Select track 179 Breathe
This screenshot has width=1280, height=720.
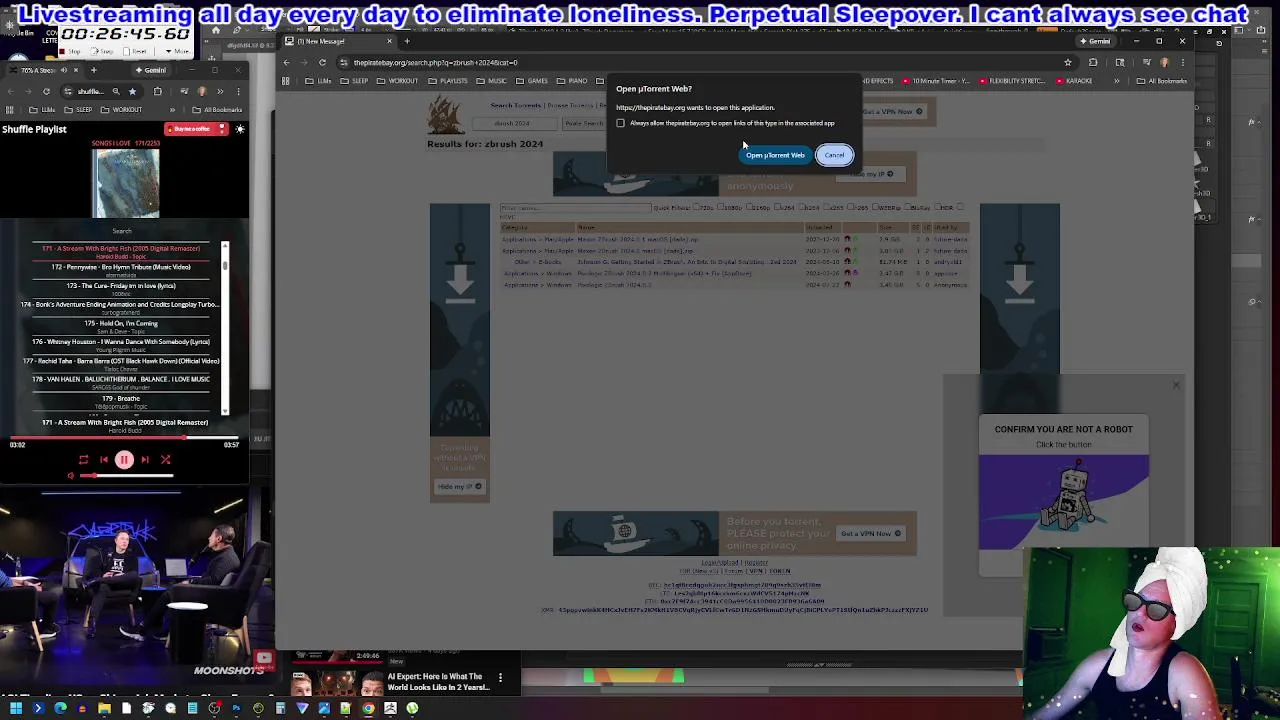pos(121,401)
